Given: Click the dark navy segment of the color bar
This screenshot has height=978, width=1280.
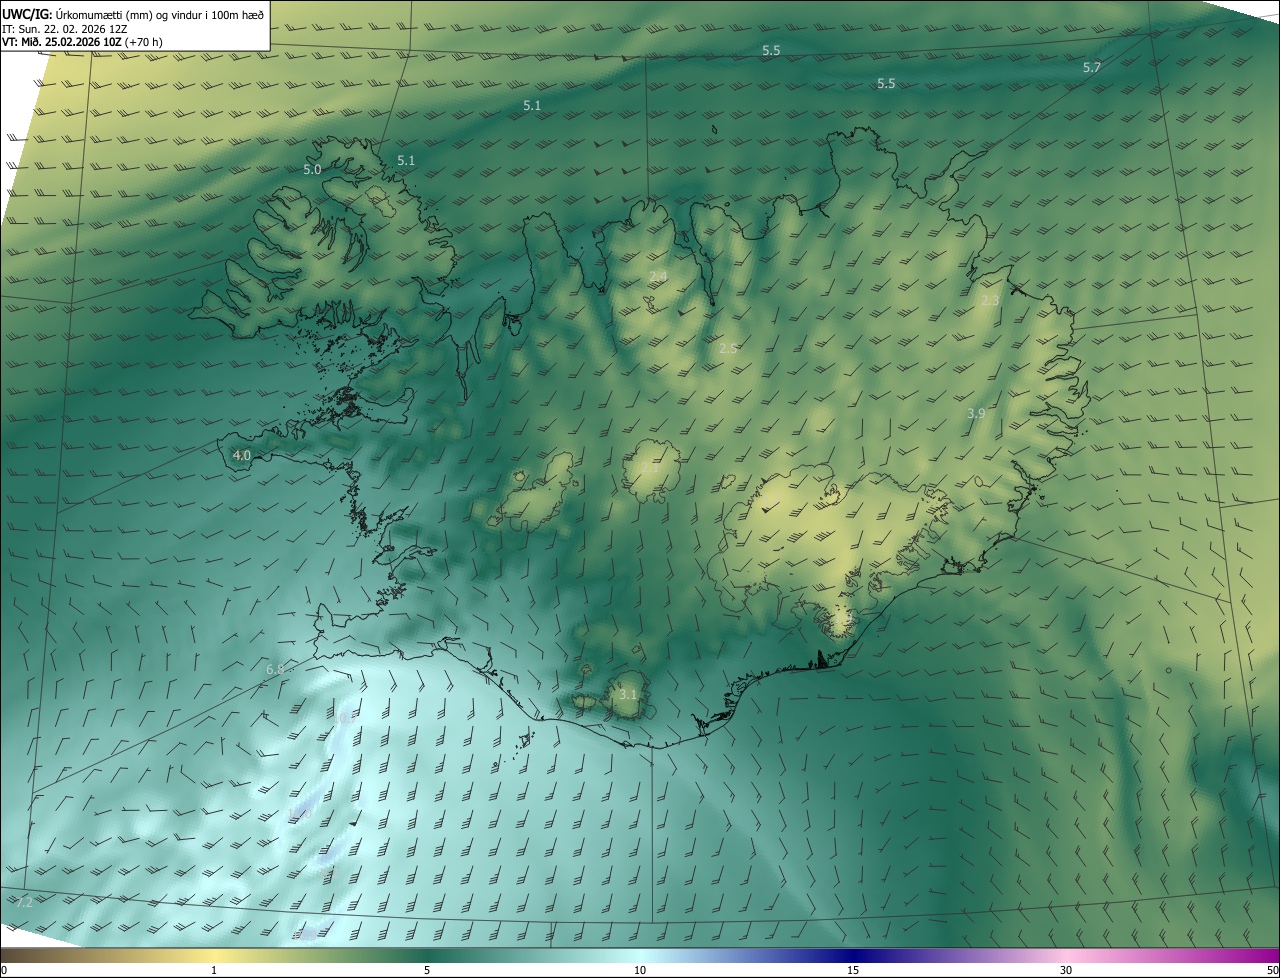Looking at the screenshot, I should [853, 955].
